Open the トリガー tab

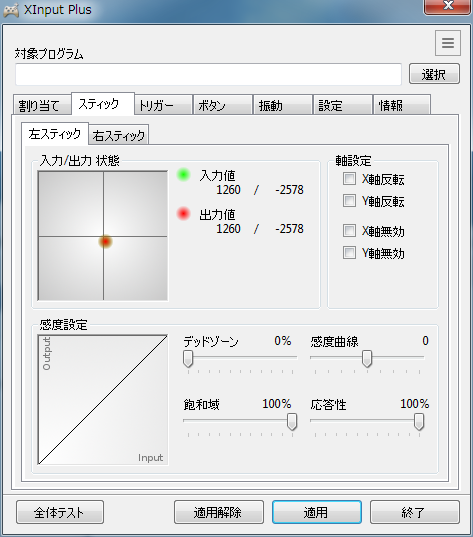pos(163,105)
